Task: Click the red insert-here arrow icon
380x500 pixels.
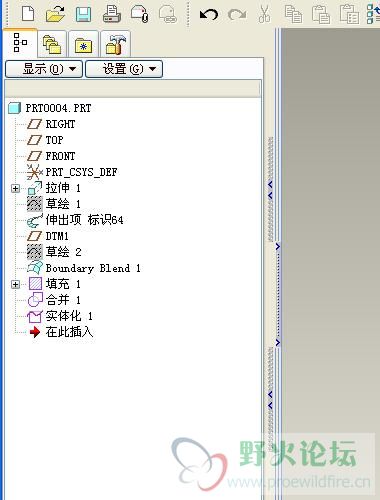Action: 35,332
